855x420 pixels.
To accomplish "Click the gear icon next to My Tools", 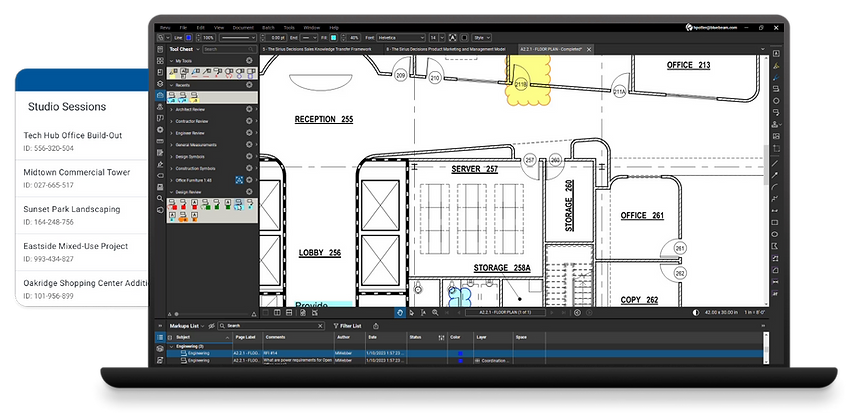I will click(250, 61).
